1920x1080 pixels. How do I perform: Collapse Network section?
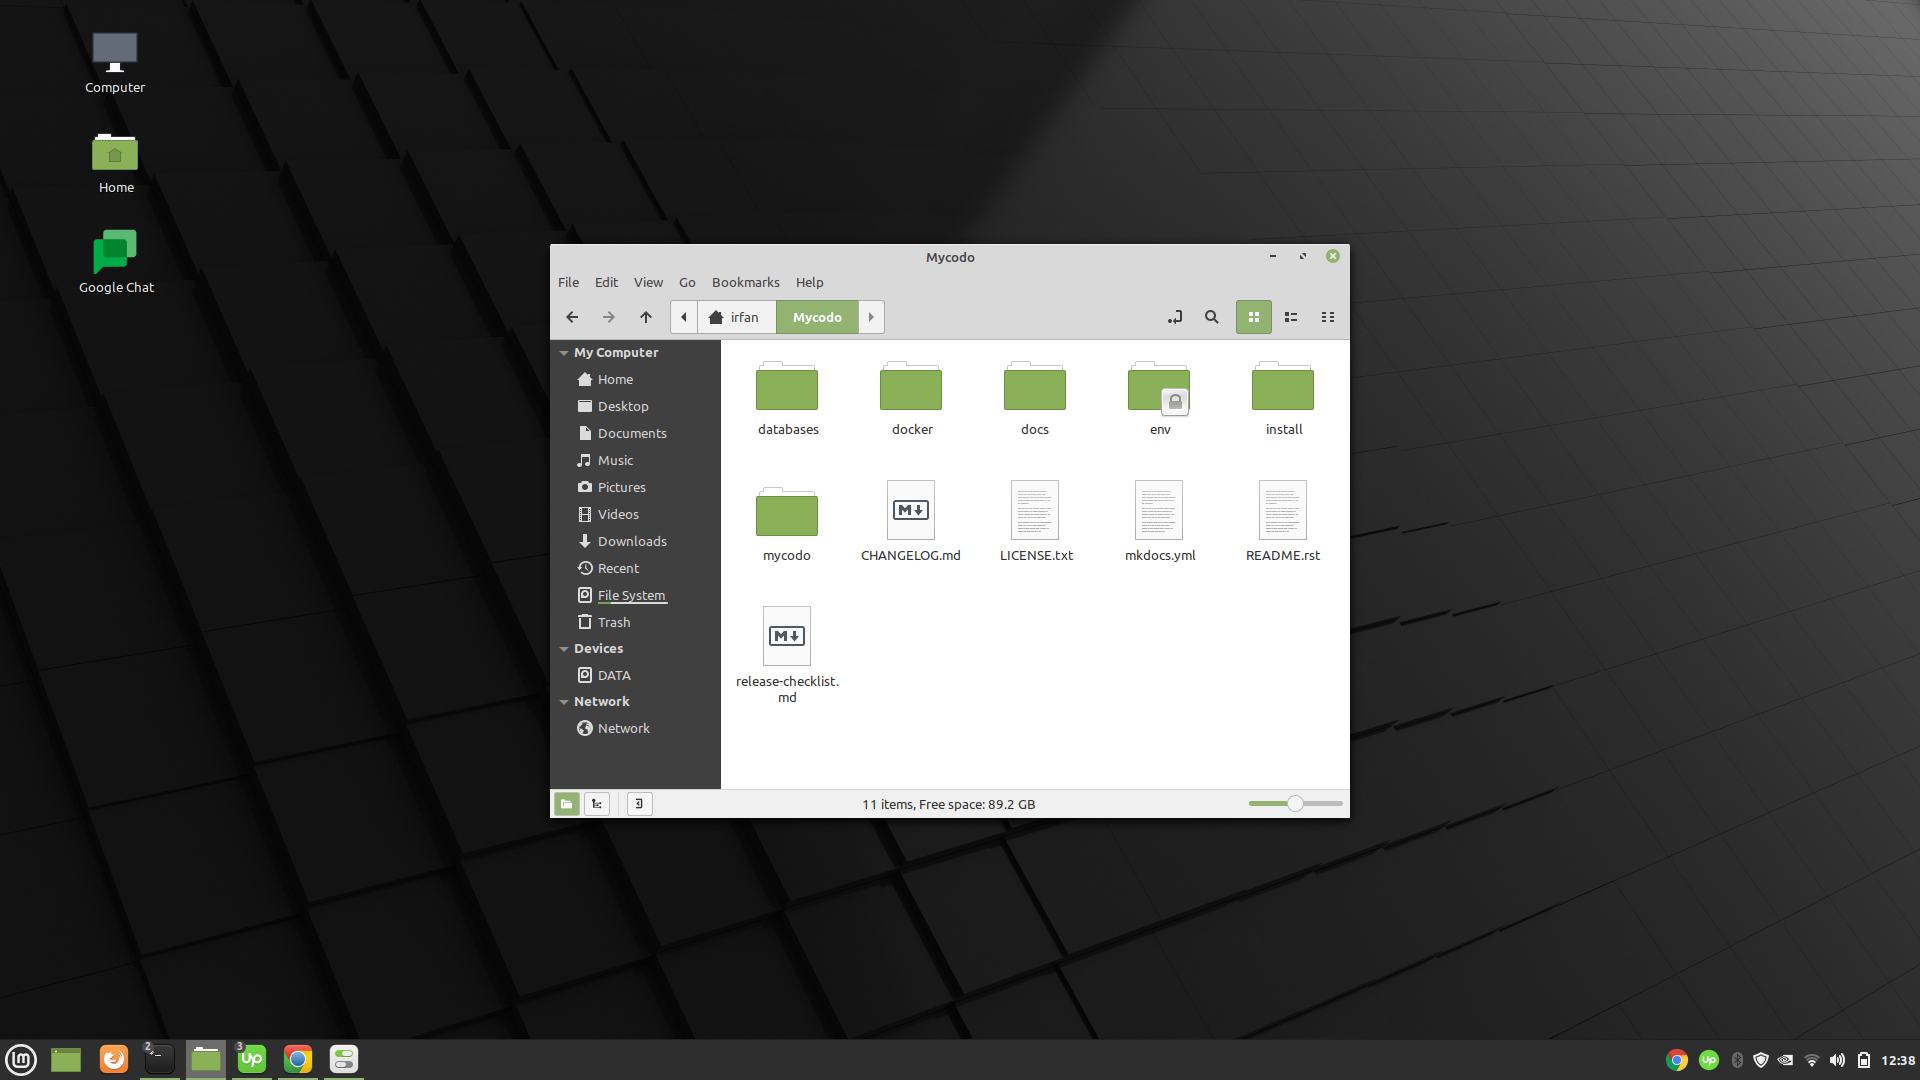tap(564, 702)
